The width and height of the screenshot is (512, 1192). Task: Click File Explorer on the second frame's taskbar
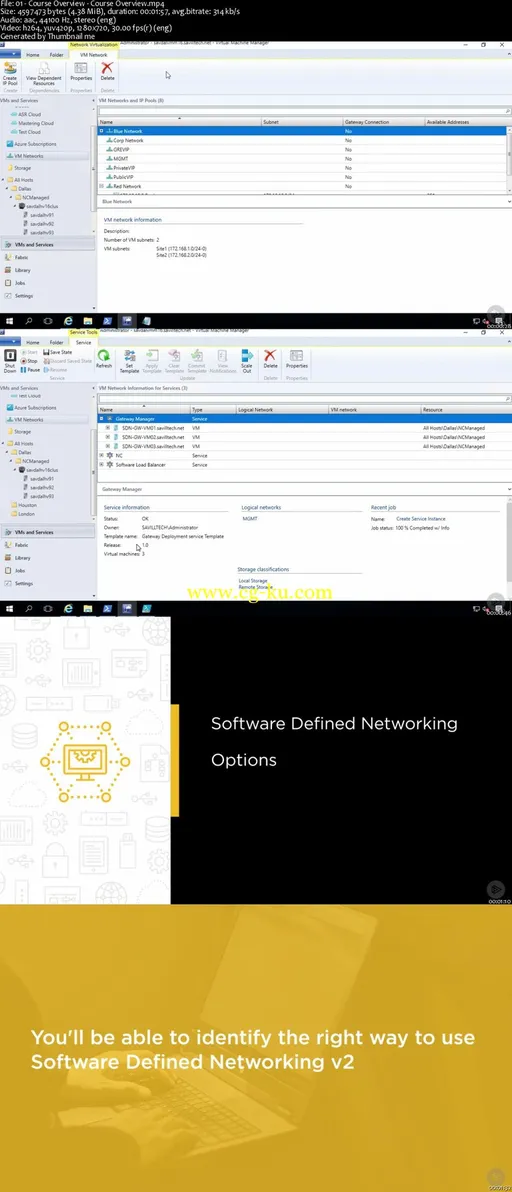(x=87, y=608)
